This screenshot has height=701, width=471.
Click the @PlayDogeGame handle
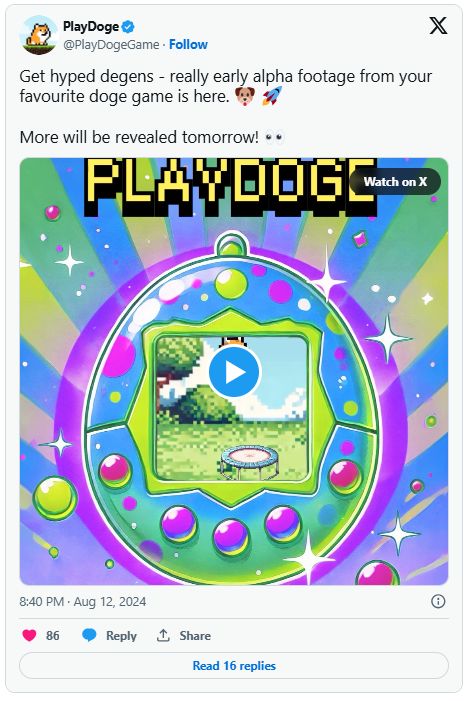pyautogui.click(x=111, y=45)
